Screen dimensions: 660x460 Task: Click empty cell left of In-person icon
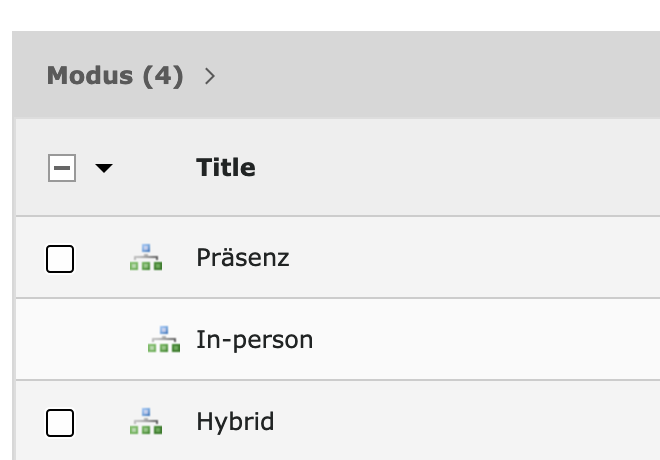pyautogui.click(x=80, y=339)
